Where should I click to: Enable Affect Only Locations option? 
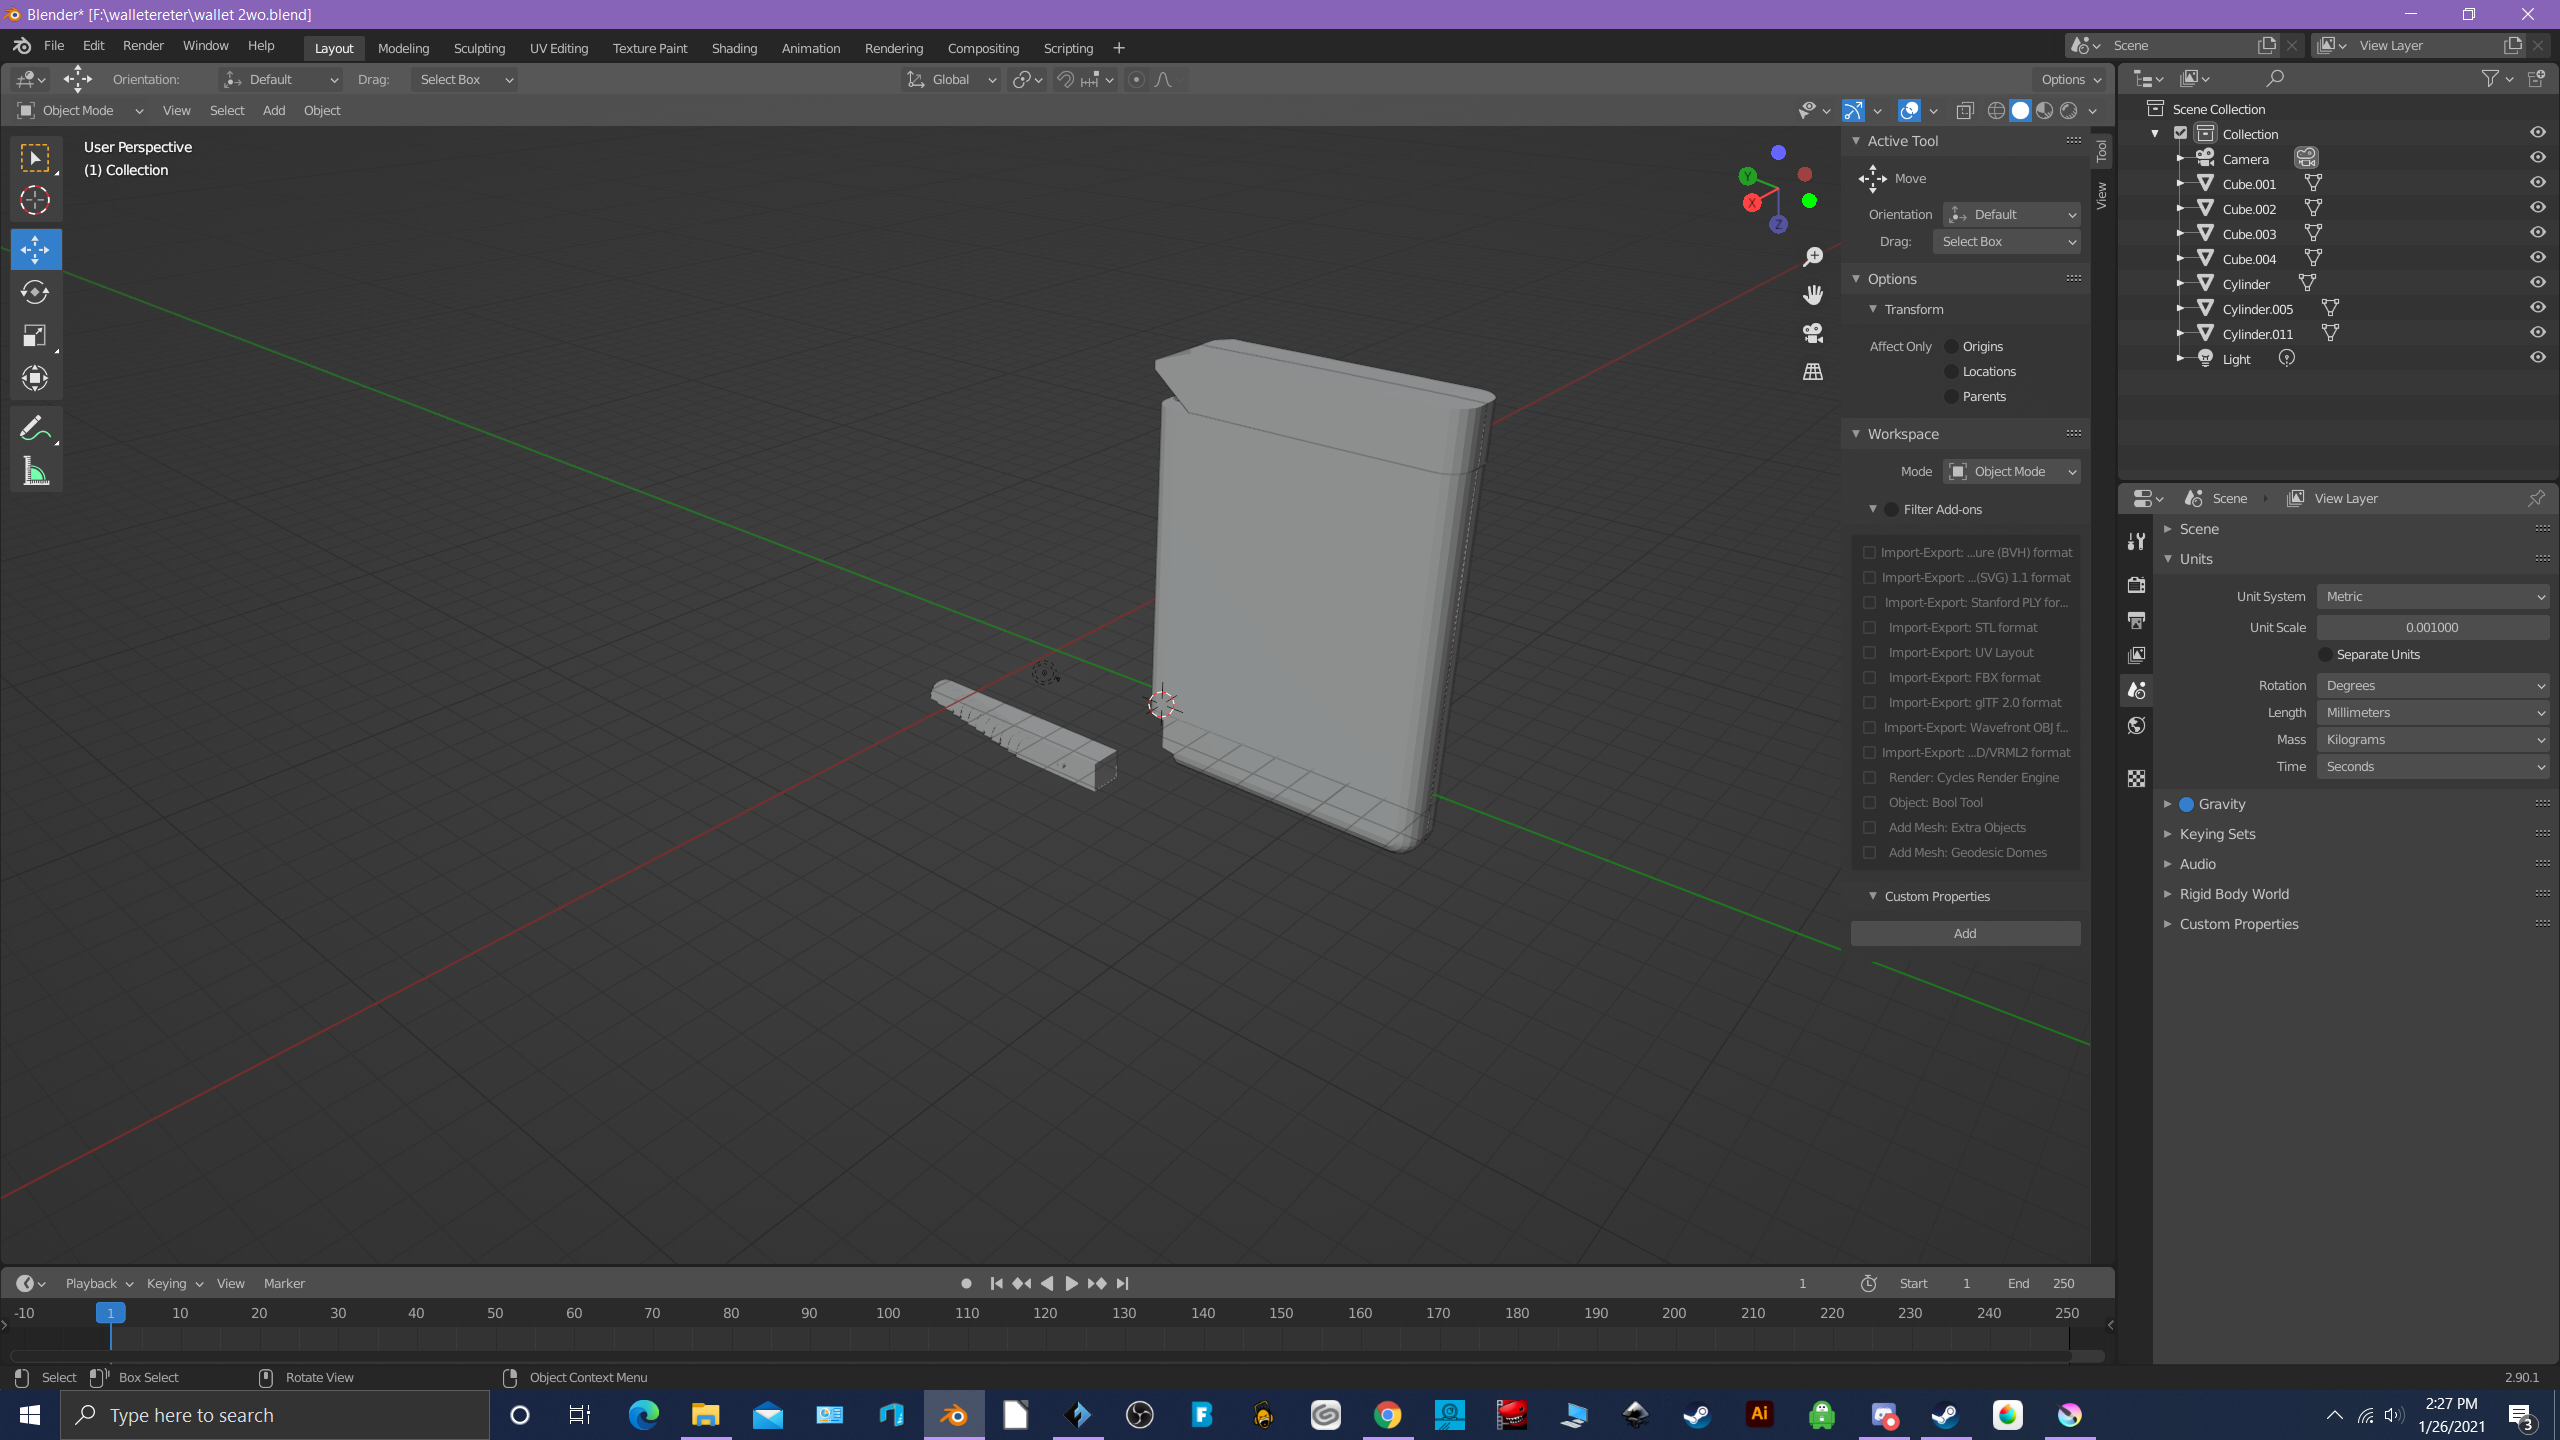pyautogui.click(x=1951, y=371)
